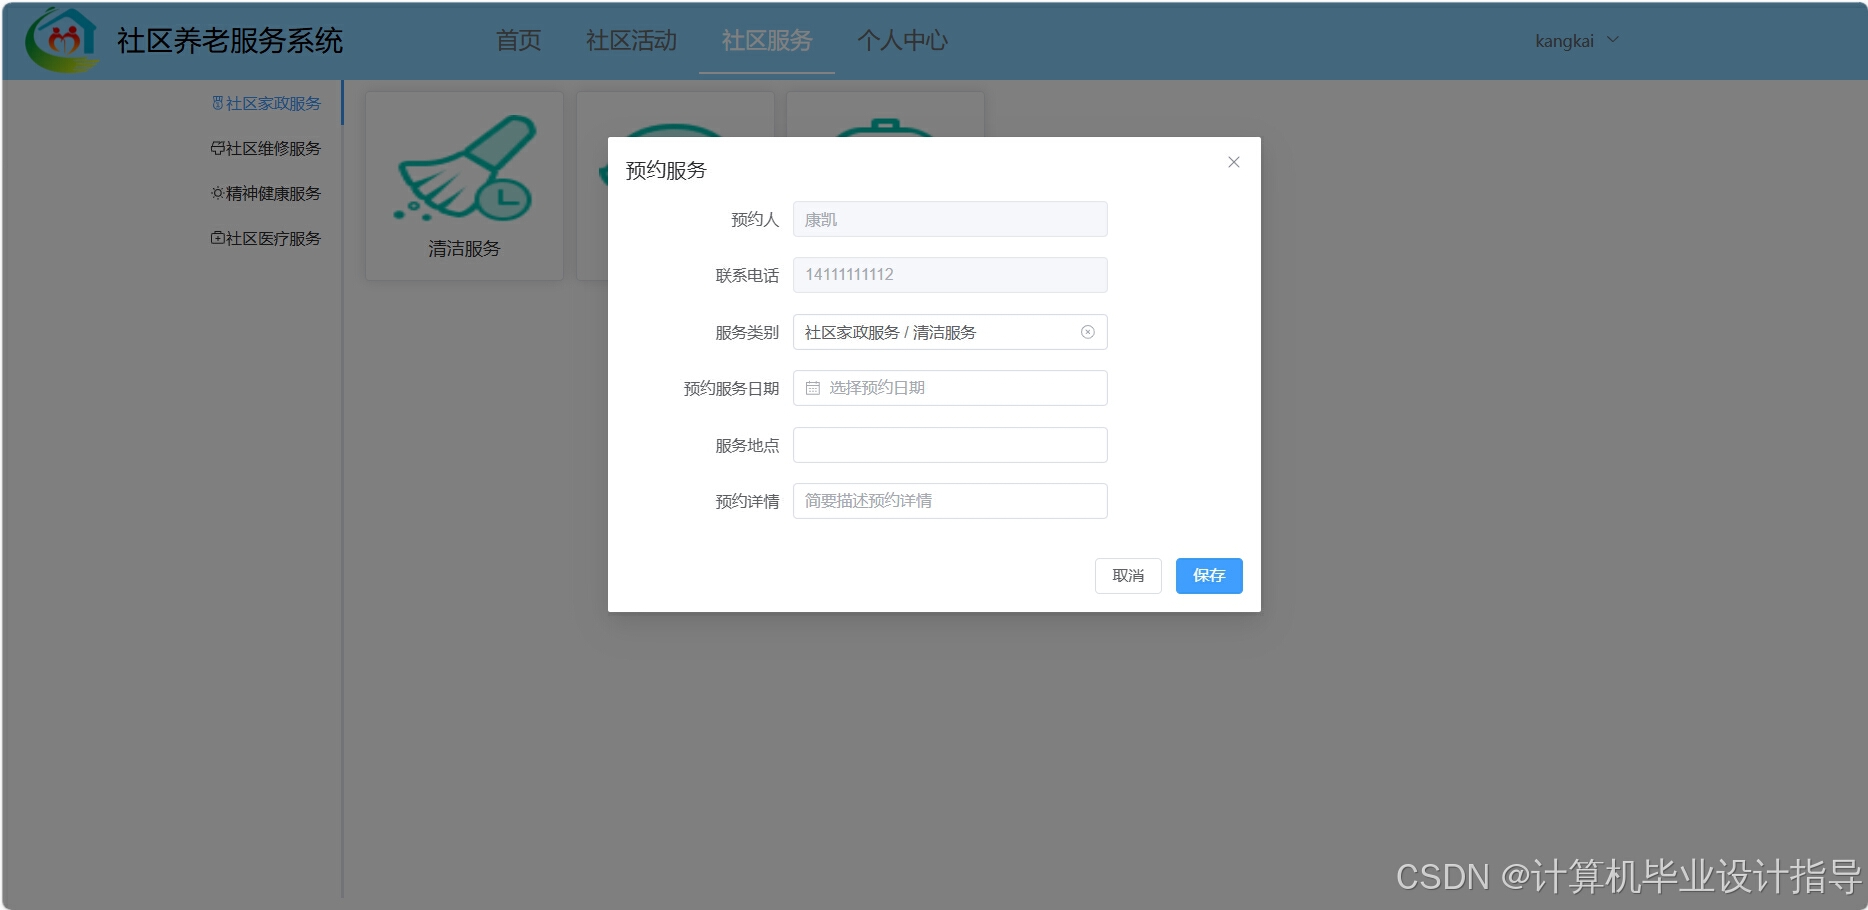Switch to the 首页 tab
The image size is (1868, 910).
[518, 40]
